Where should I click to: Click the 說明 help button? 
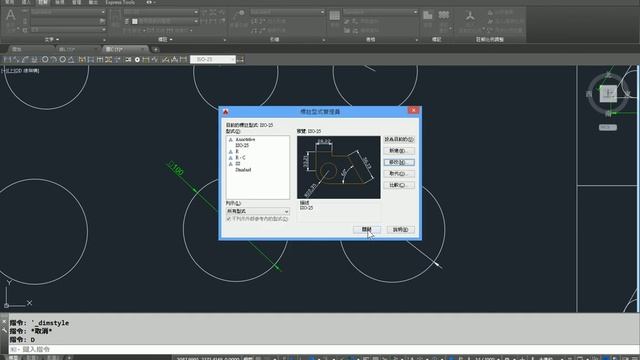click(x=400, y=229)
